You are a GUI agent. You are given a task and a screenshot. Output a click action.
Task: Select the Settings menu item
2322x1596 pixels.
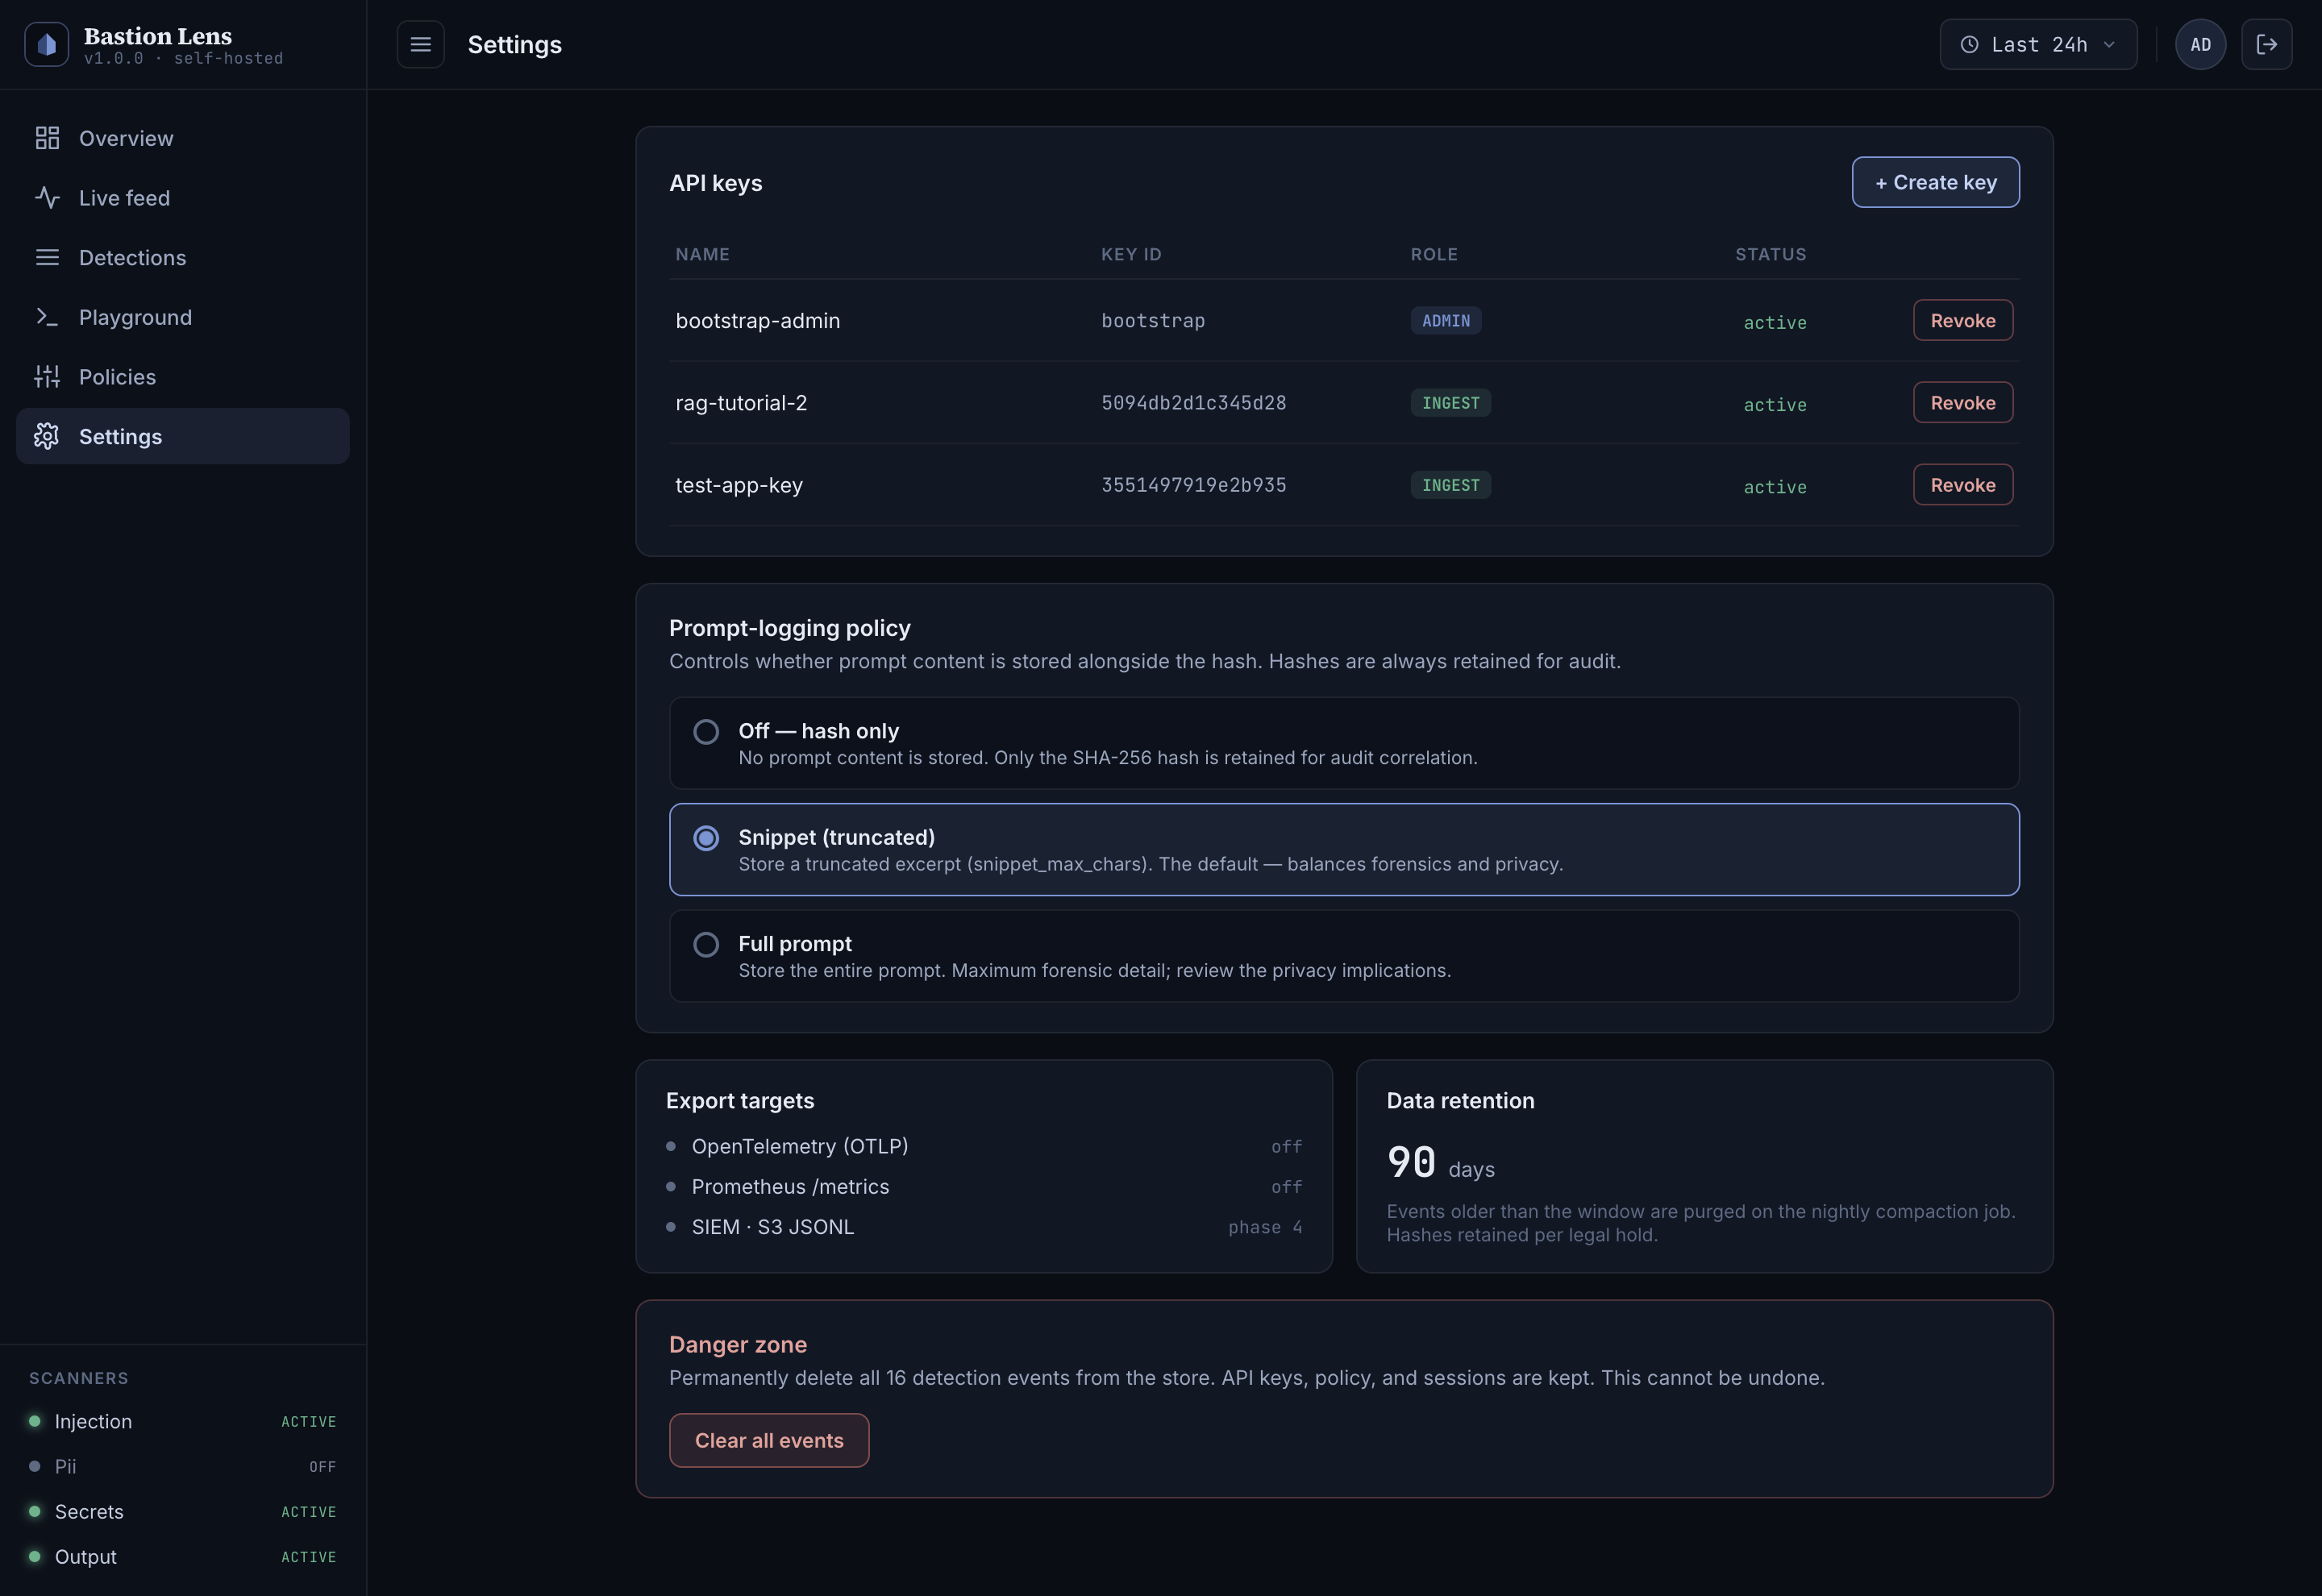[x=183, y=436]
